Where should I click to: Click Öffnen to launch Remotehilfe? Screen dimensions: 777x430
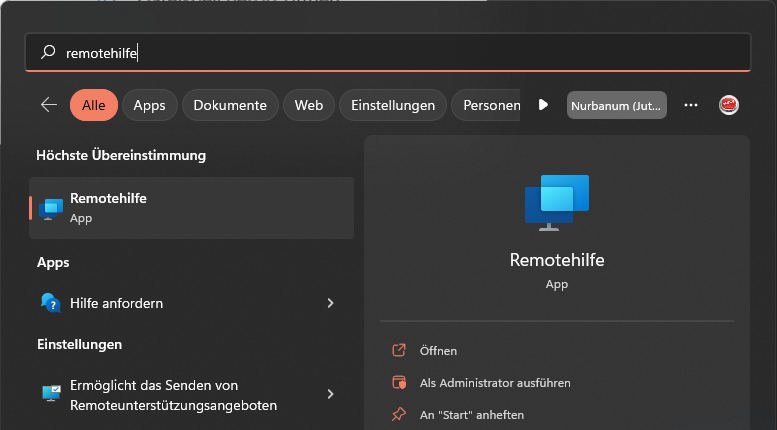[438, 351]
